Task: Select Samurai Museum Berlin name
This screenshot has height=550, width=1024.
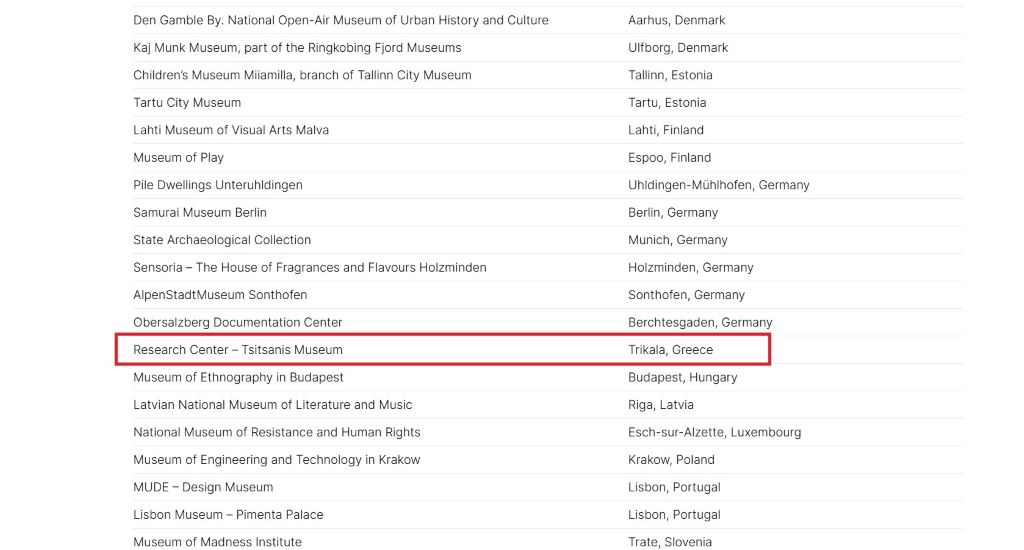Action: click(x=200, y=213)
